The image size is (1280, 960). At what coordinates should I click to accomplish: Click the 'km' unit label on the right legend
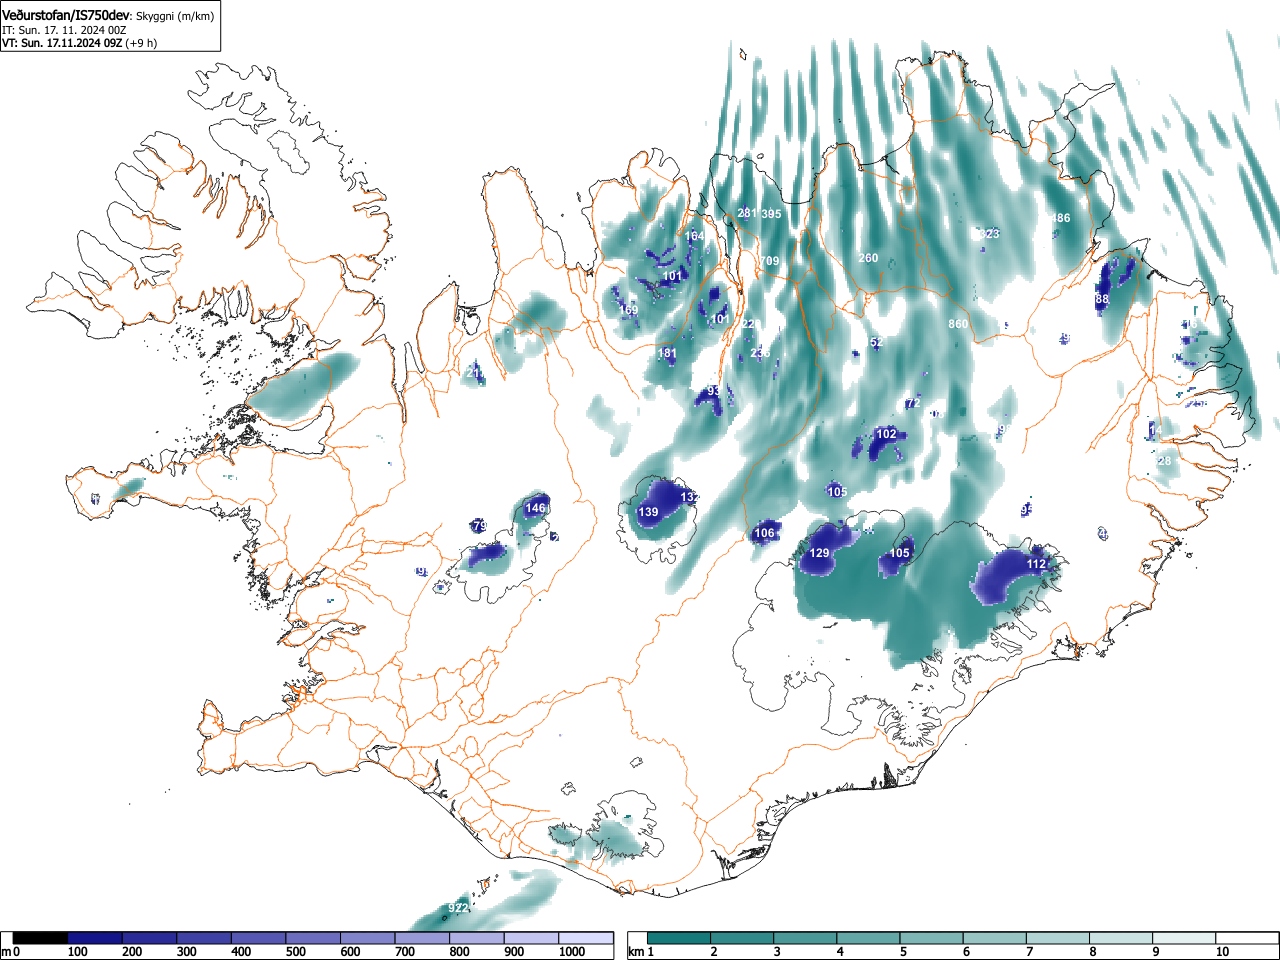pos(636,952)
